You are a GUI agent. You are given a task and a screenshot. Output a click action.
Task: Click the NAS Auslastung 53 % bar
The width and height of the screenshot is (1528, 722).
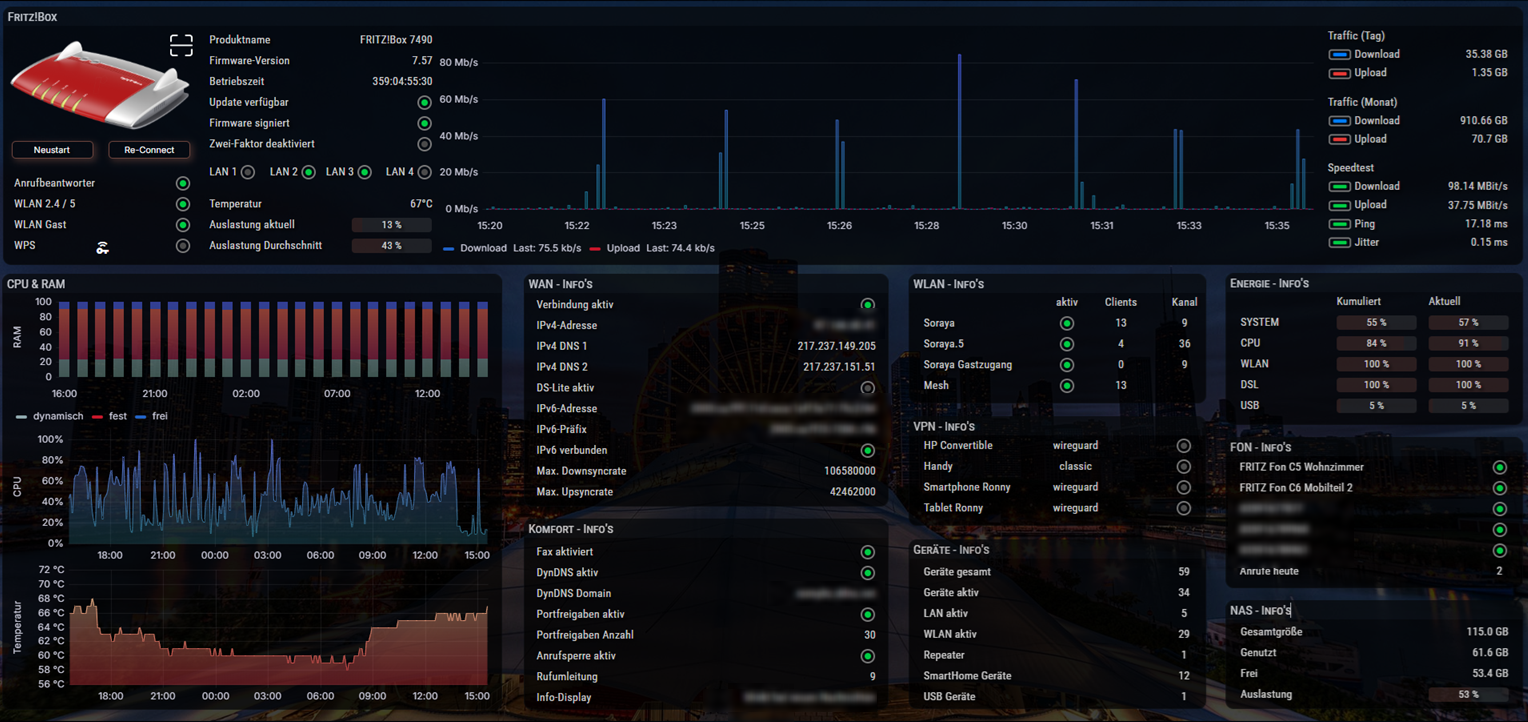(1468, 694)
